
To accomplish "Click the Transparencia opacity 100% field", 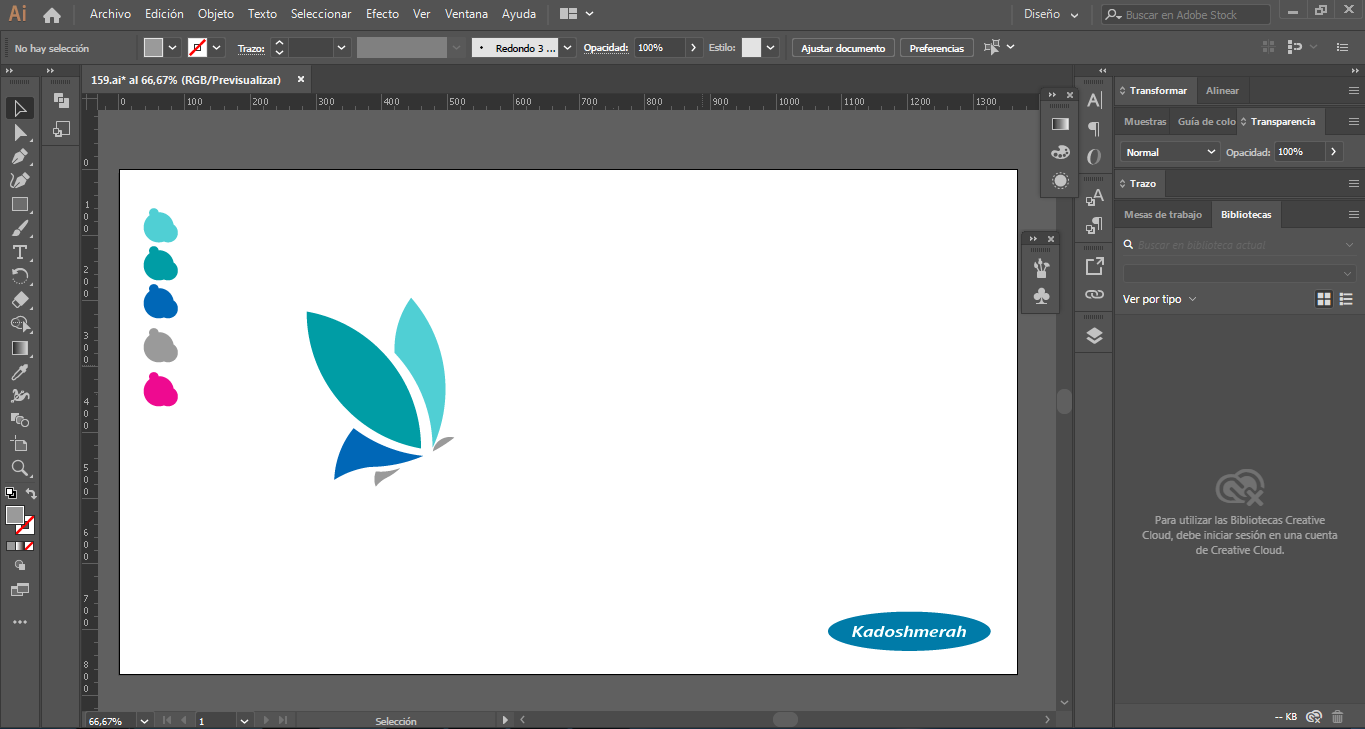I will (x=1299, y=152).
